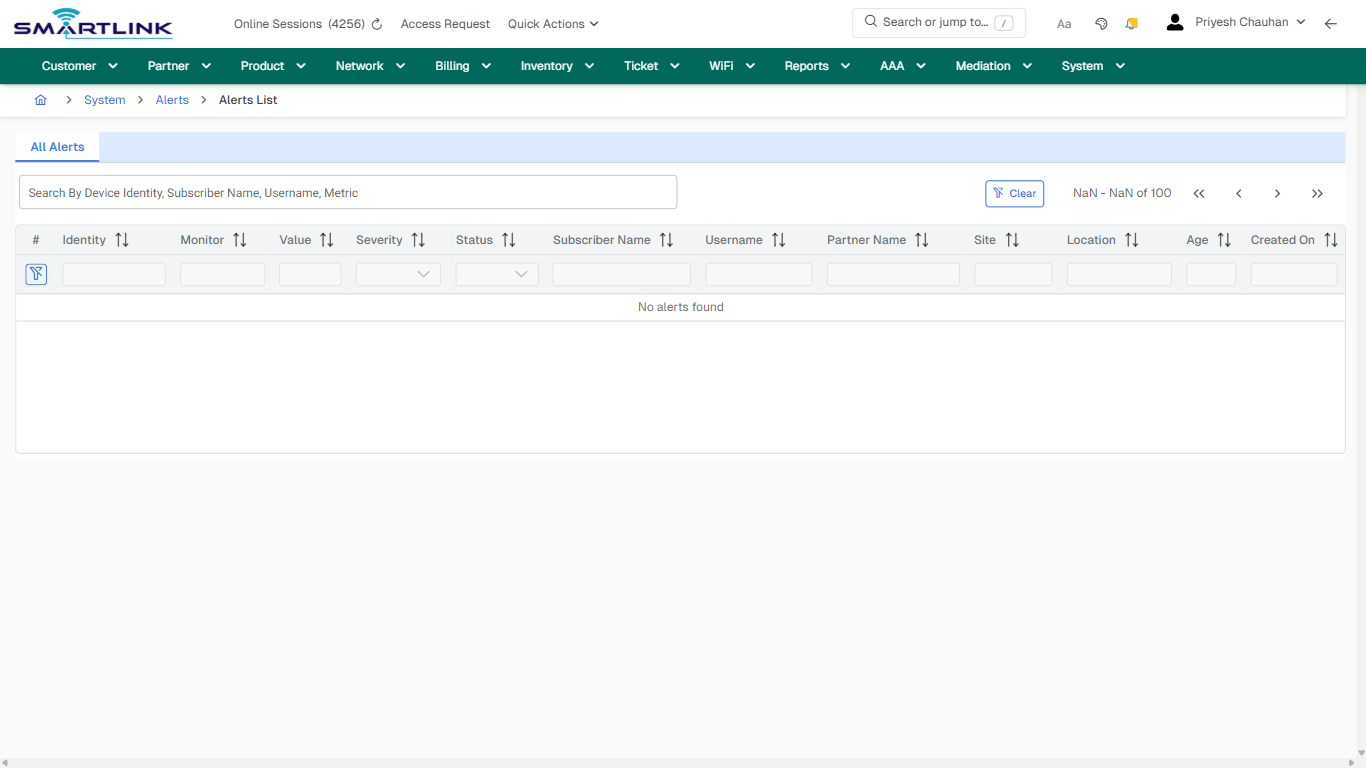Open the notifications bell icon
1366x768 pixels.
pos(1131,22)
